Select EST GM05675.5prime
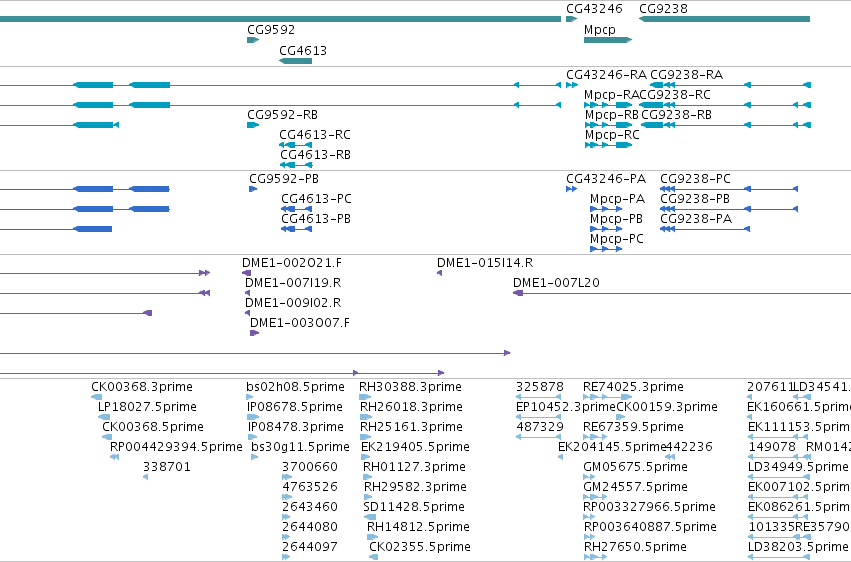Screen dimensions: 851x562 pos(635,467)
